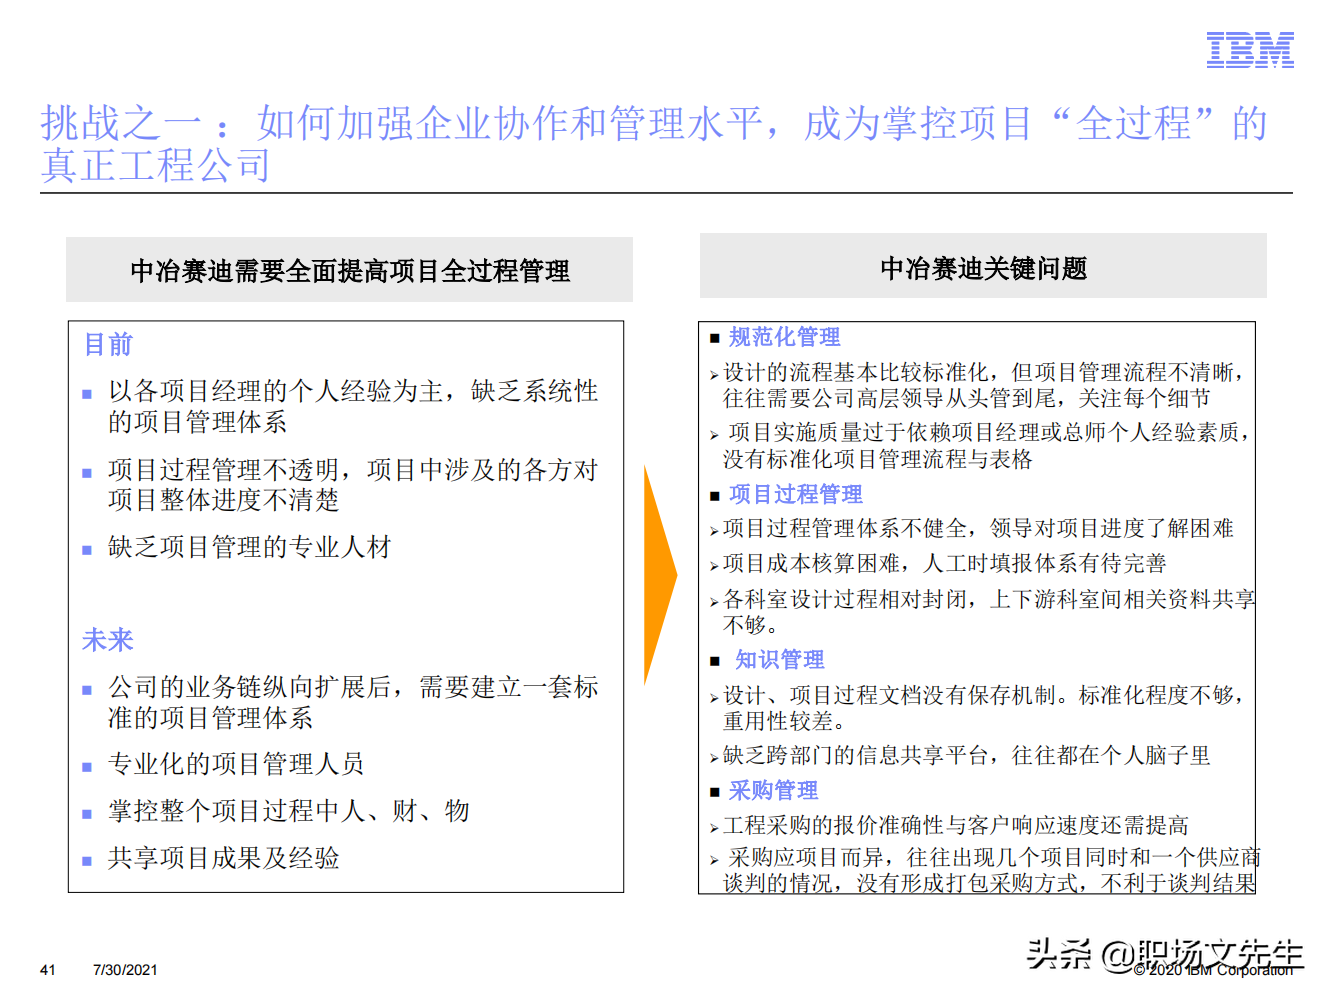This screenshot has height=1000, width=1333.
Task: Click the footer date "7/30/2021"
Action: point(125,970)
